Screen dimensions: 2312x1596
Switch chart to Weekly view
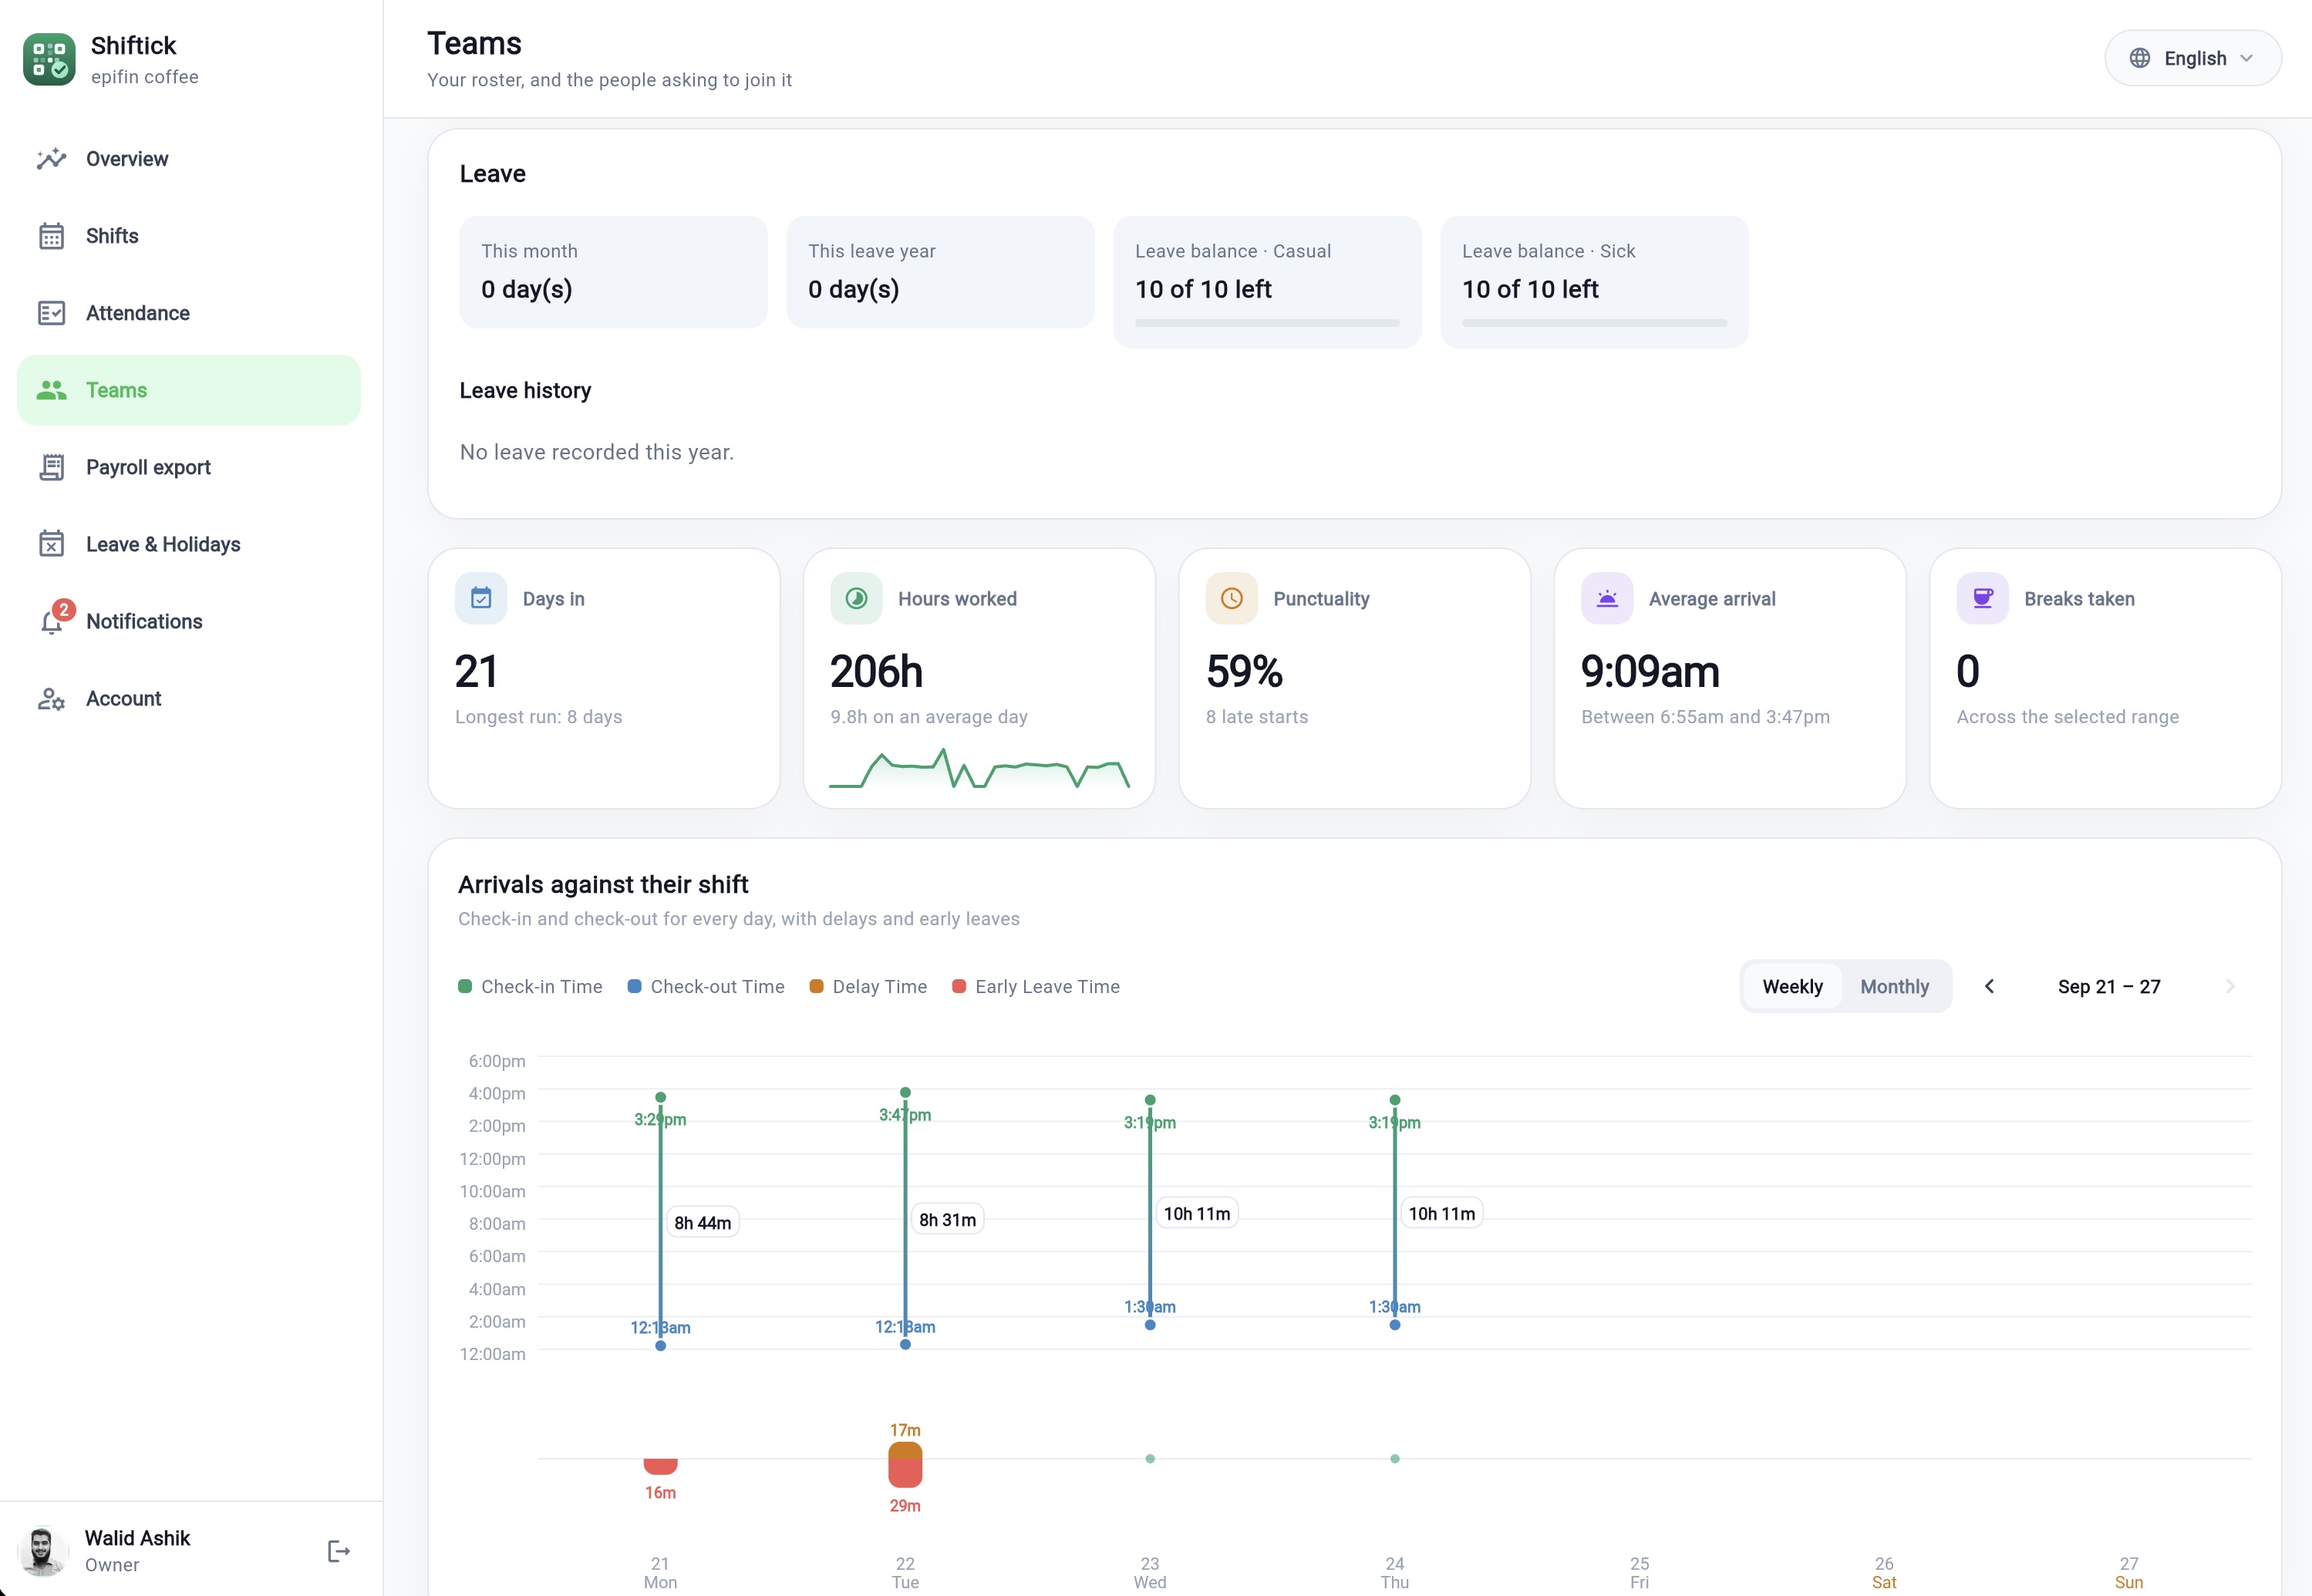pyautogui.click(x=1792, y=987)
